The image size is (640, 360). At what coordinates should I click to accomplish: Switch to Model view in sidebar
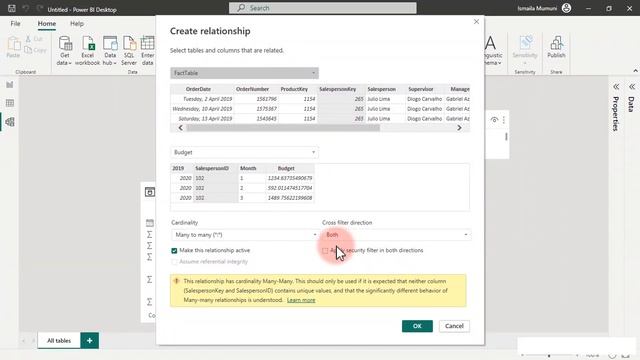(x=10, y=122)
